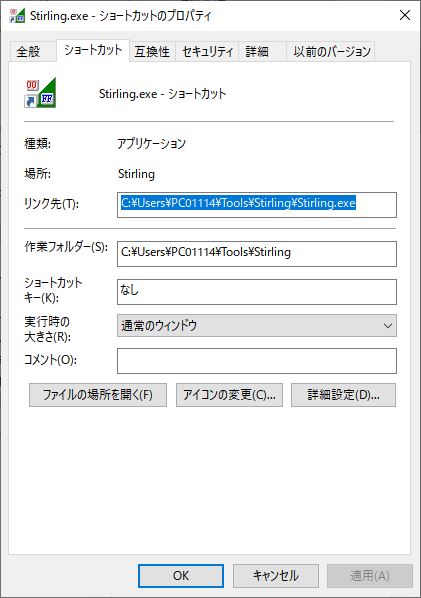Show the 以前のバージョン tab
This screenshot has width=421, height=598.
pyautogui.click(x=331, y=51)
